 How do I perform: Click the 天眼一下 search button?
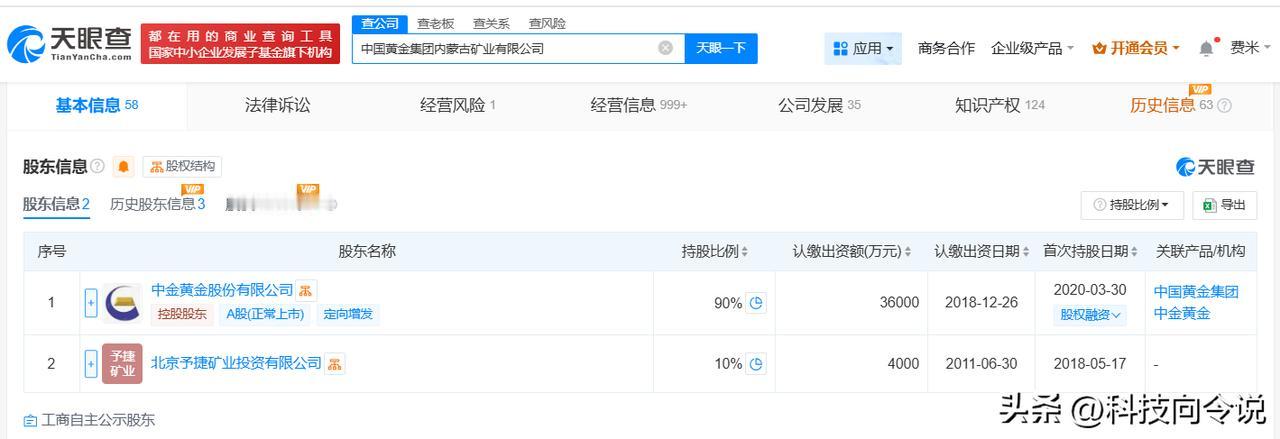click(x=721, y=48)
